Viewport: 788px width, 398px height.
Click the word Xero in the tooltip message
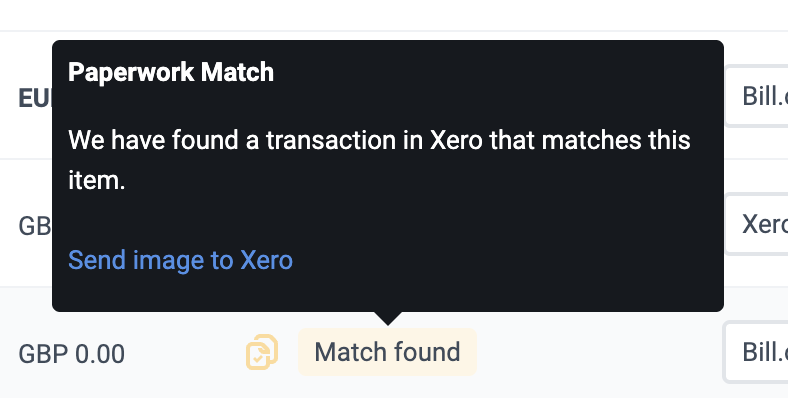point(456,140)
